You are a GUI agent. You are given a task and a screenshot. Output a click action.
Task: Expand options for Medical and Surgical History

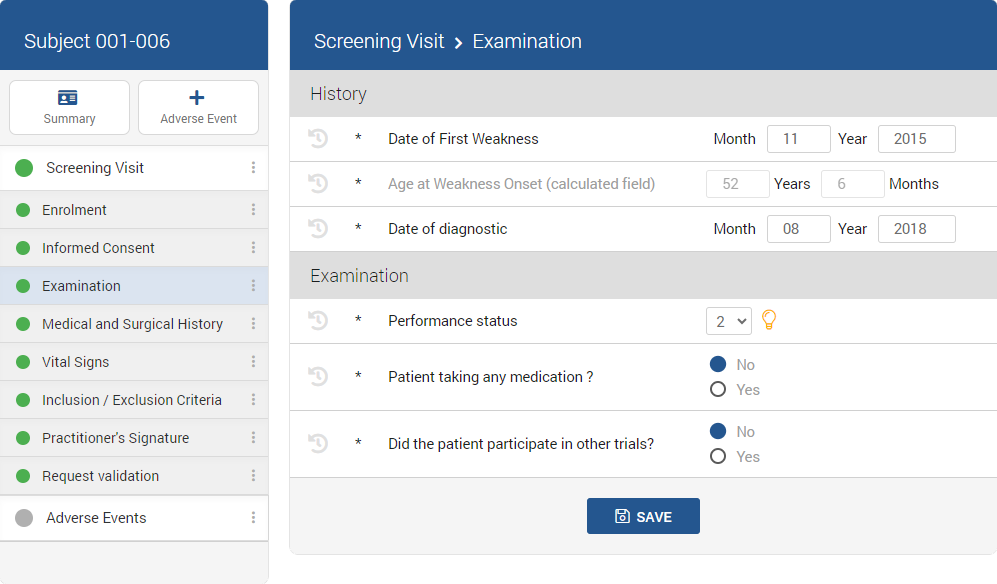253,324
